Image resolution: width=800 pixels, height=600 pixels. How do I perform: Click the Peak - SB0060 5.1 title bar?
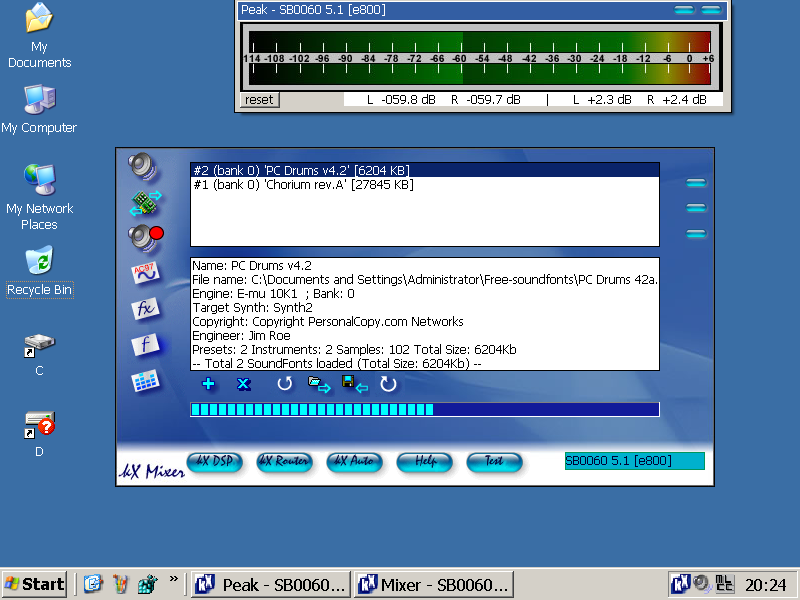click(x=483, y=10)
